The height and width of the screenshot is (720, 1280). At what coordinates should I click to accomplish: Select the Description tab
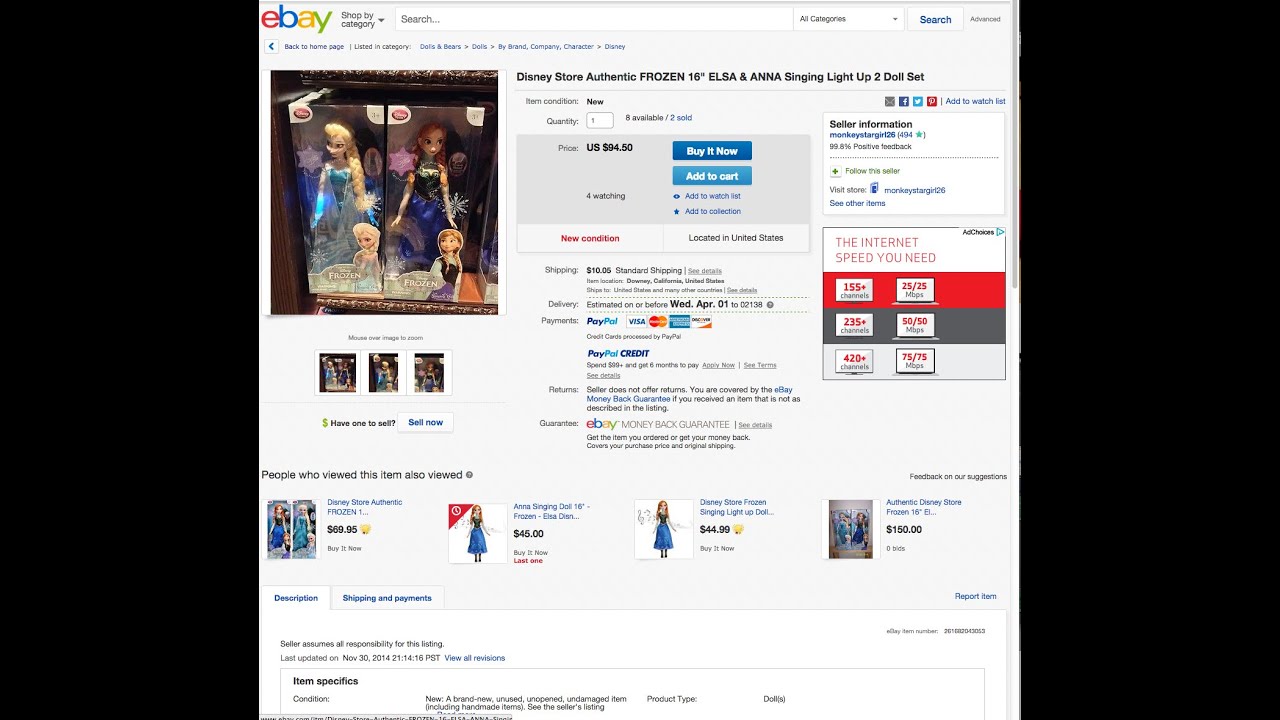click(x=296, y=598)
